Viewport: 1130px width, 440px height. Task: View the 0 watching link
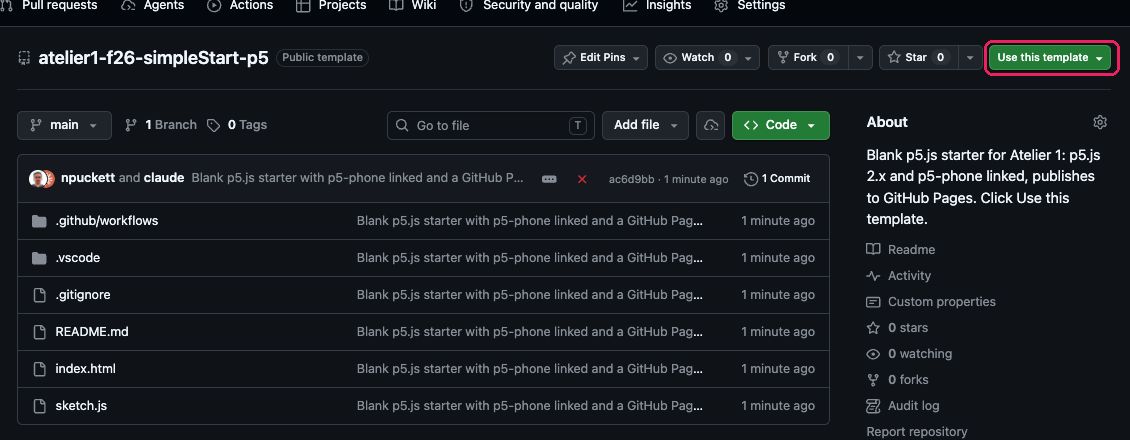coord(909,354)
